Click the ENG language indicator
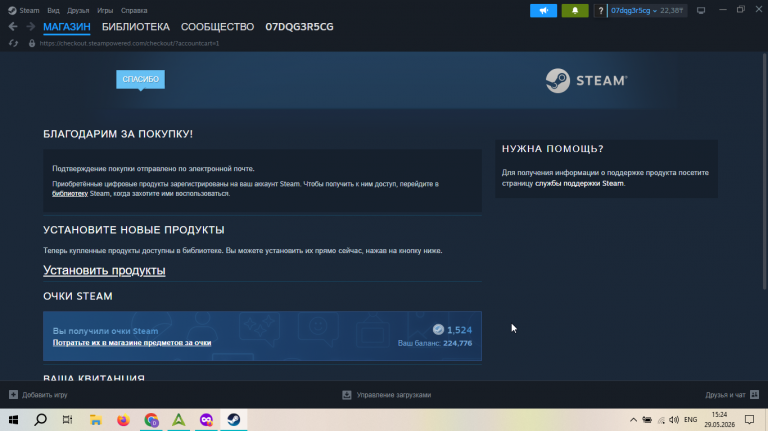Screen dimensions: 768x431 pyautogui.click(x=691, y=420)
